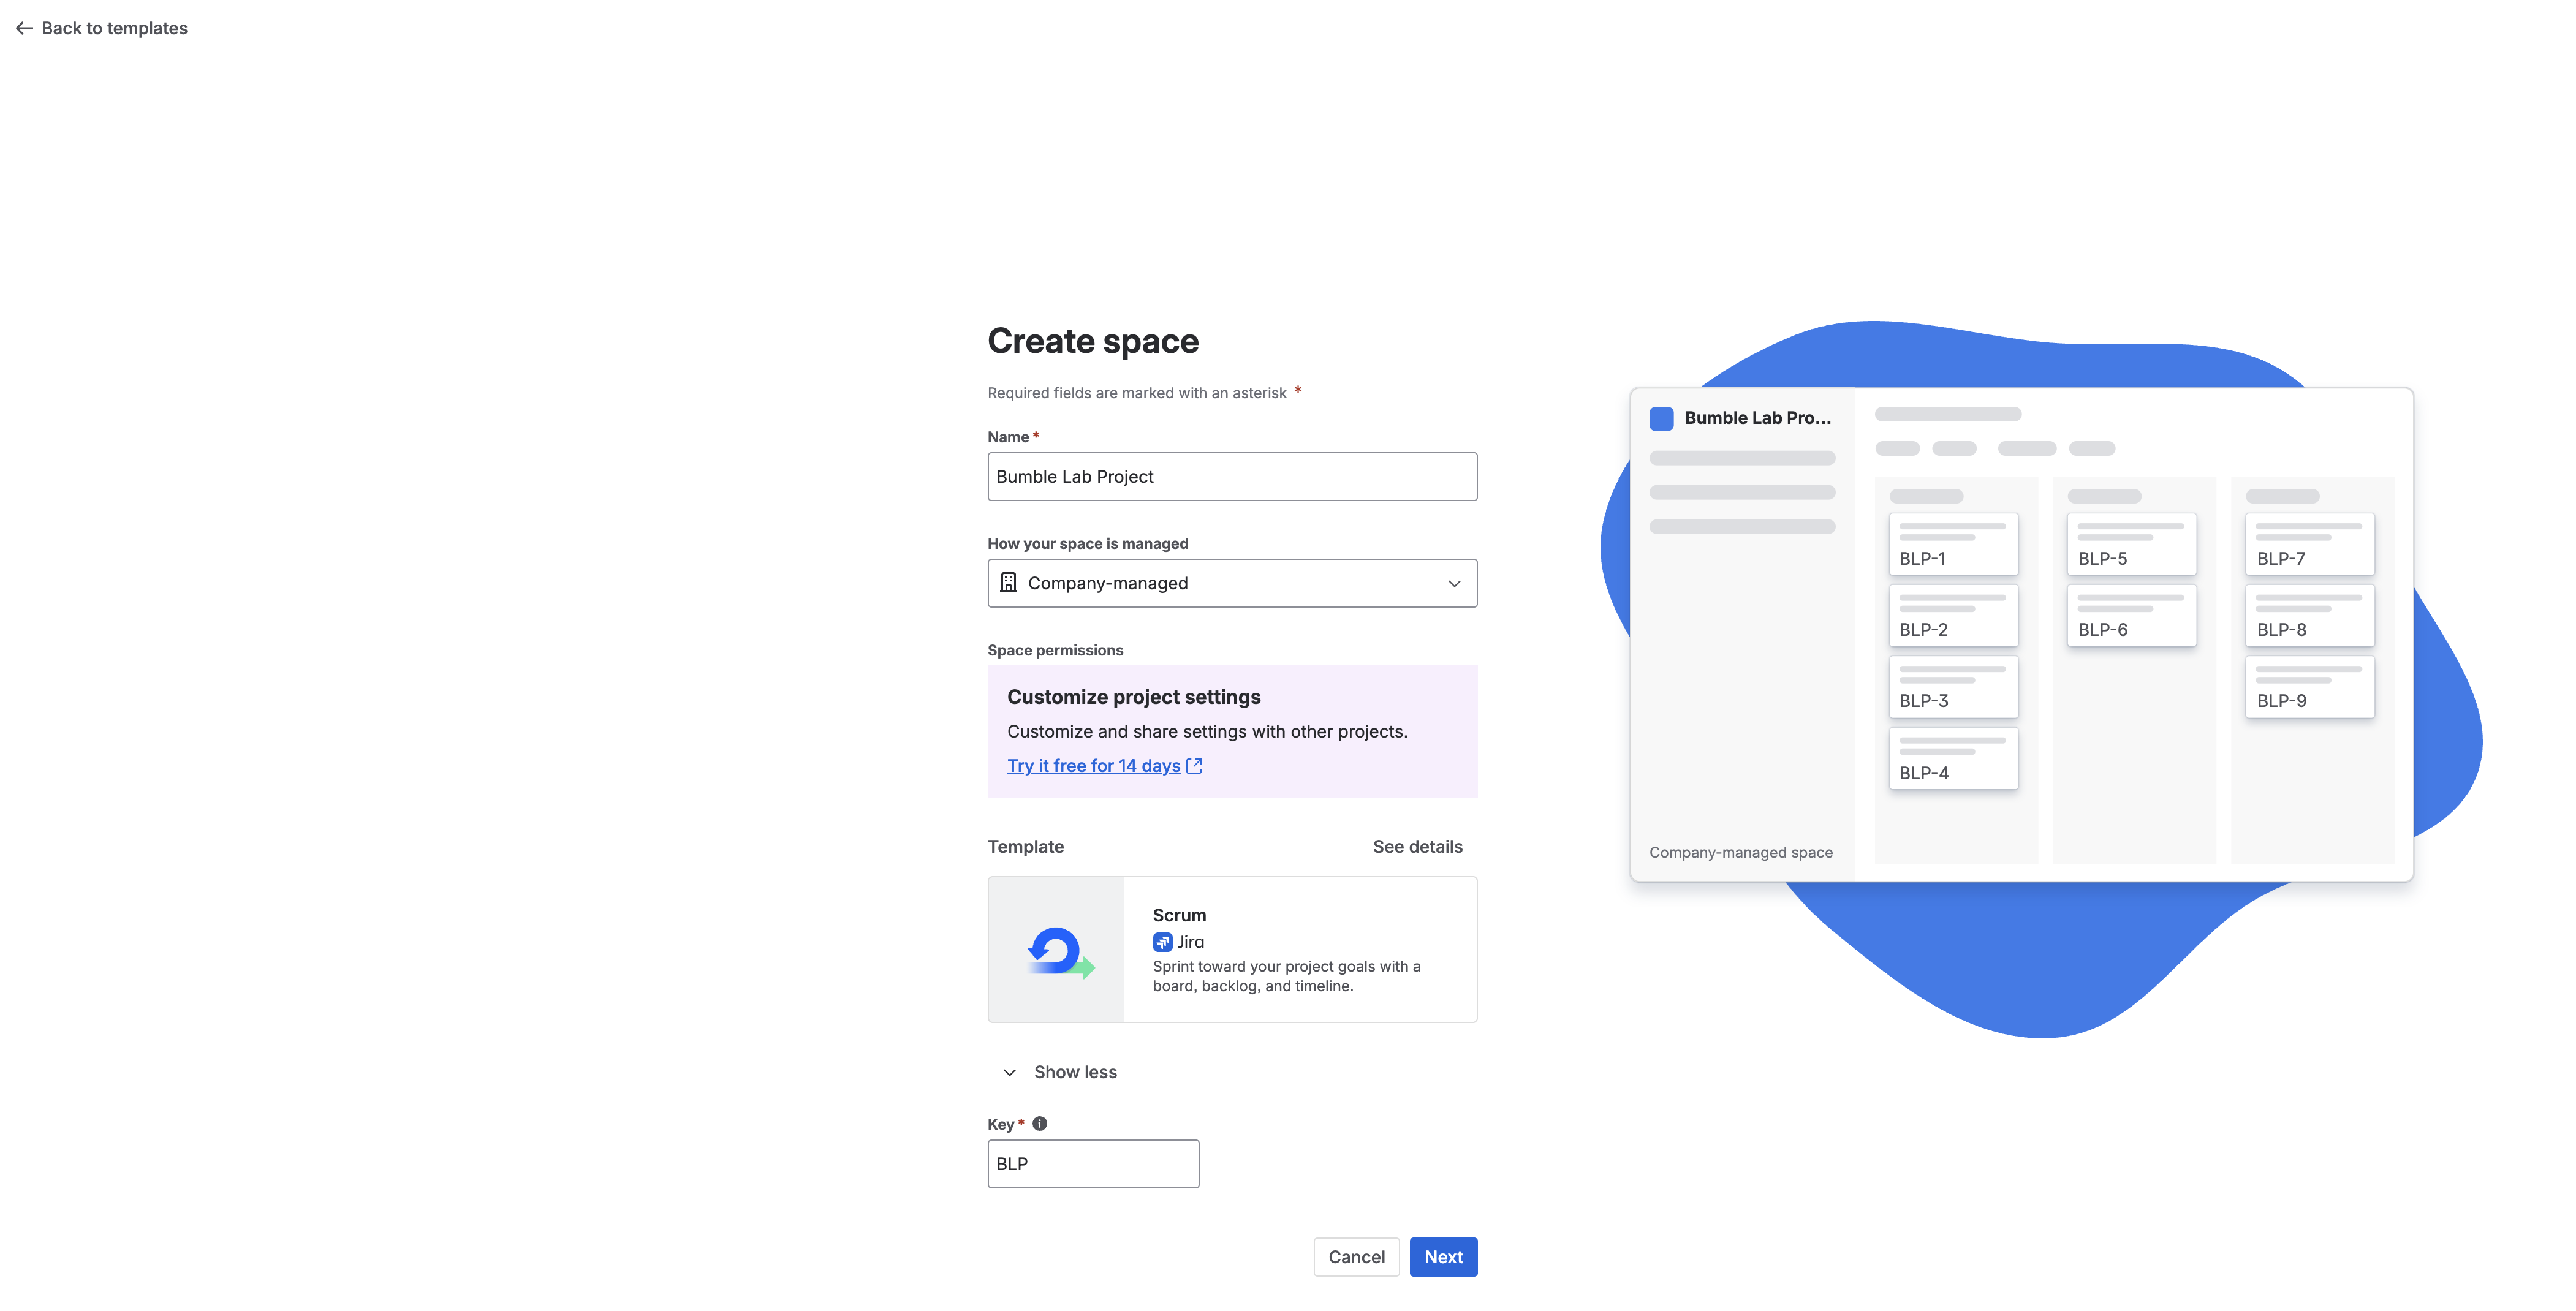Collapse the Show less chevron
This screenshot has height=1311, width=2576.
pos(1010,1072)
